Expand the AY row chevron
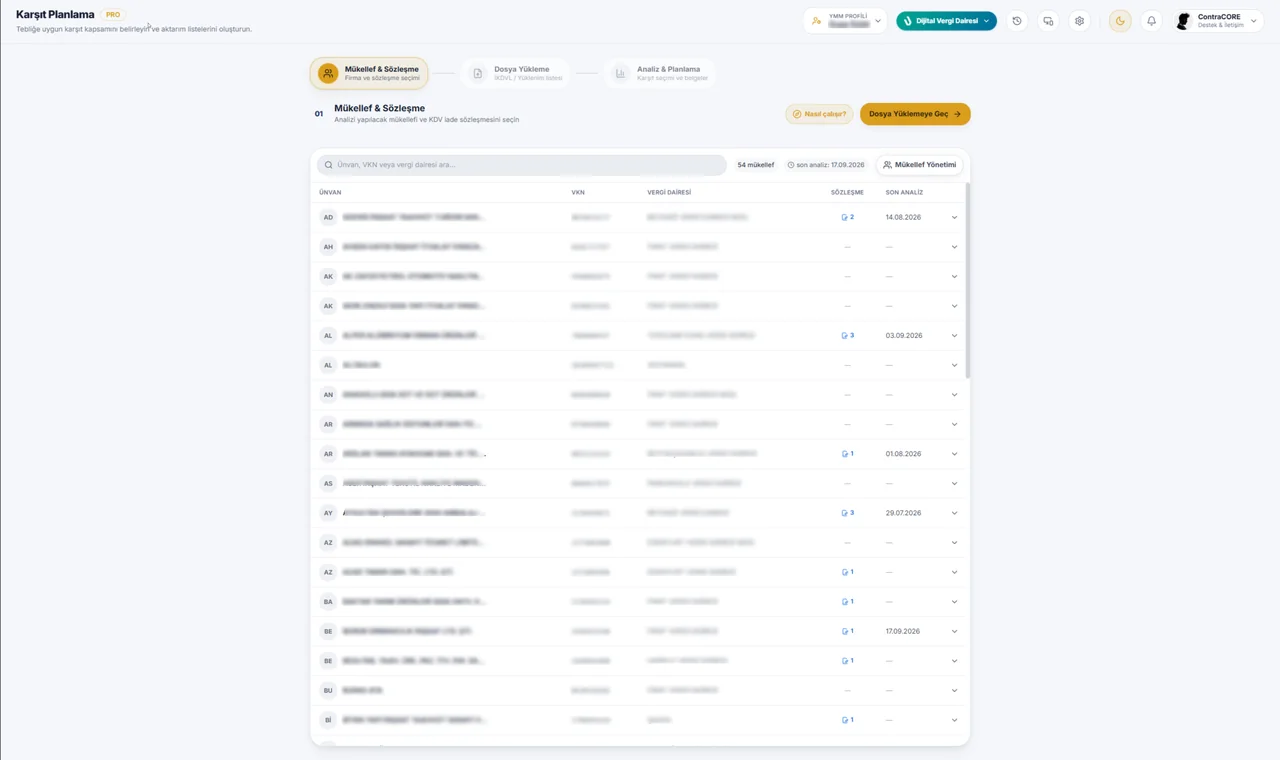The height and width of the screenshot is (760, 1280). point(954,513)
